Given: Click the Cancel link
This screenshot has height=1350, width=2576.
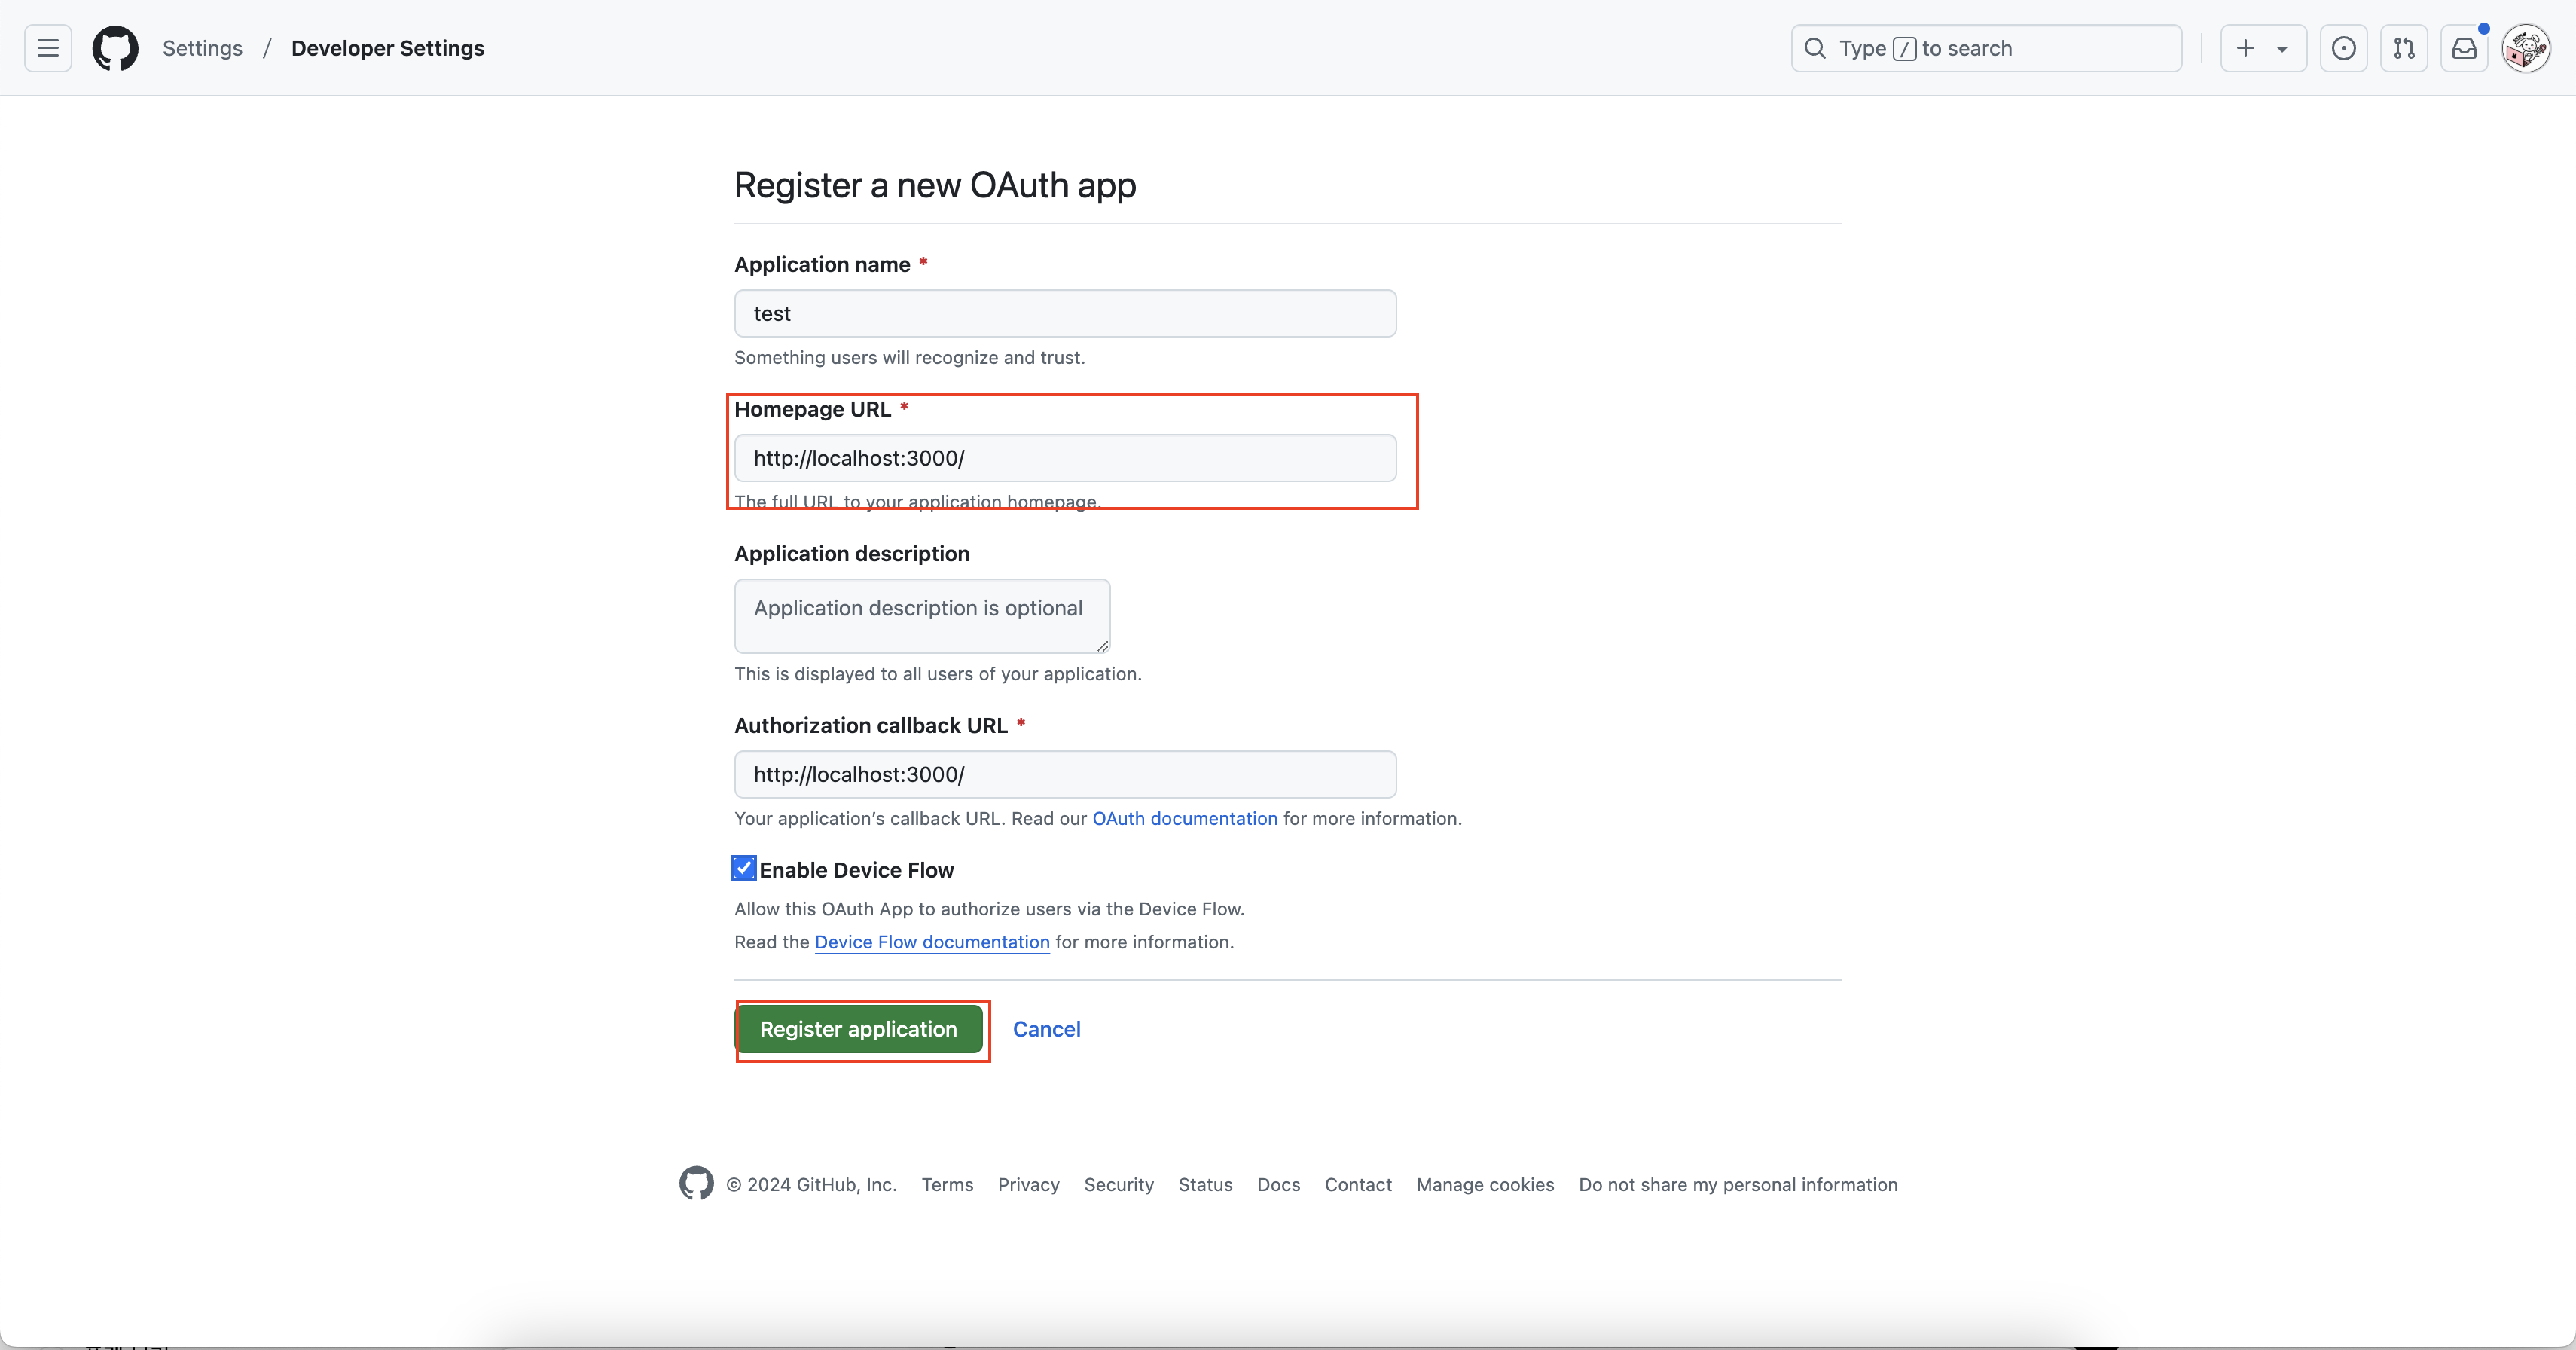Looking at the screenshot, I should click(1046, 1029).
